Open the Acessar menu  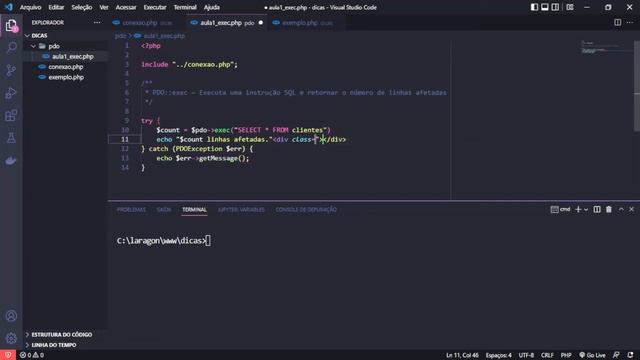pos(126,7)
